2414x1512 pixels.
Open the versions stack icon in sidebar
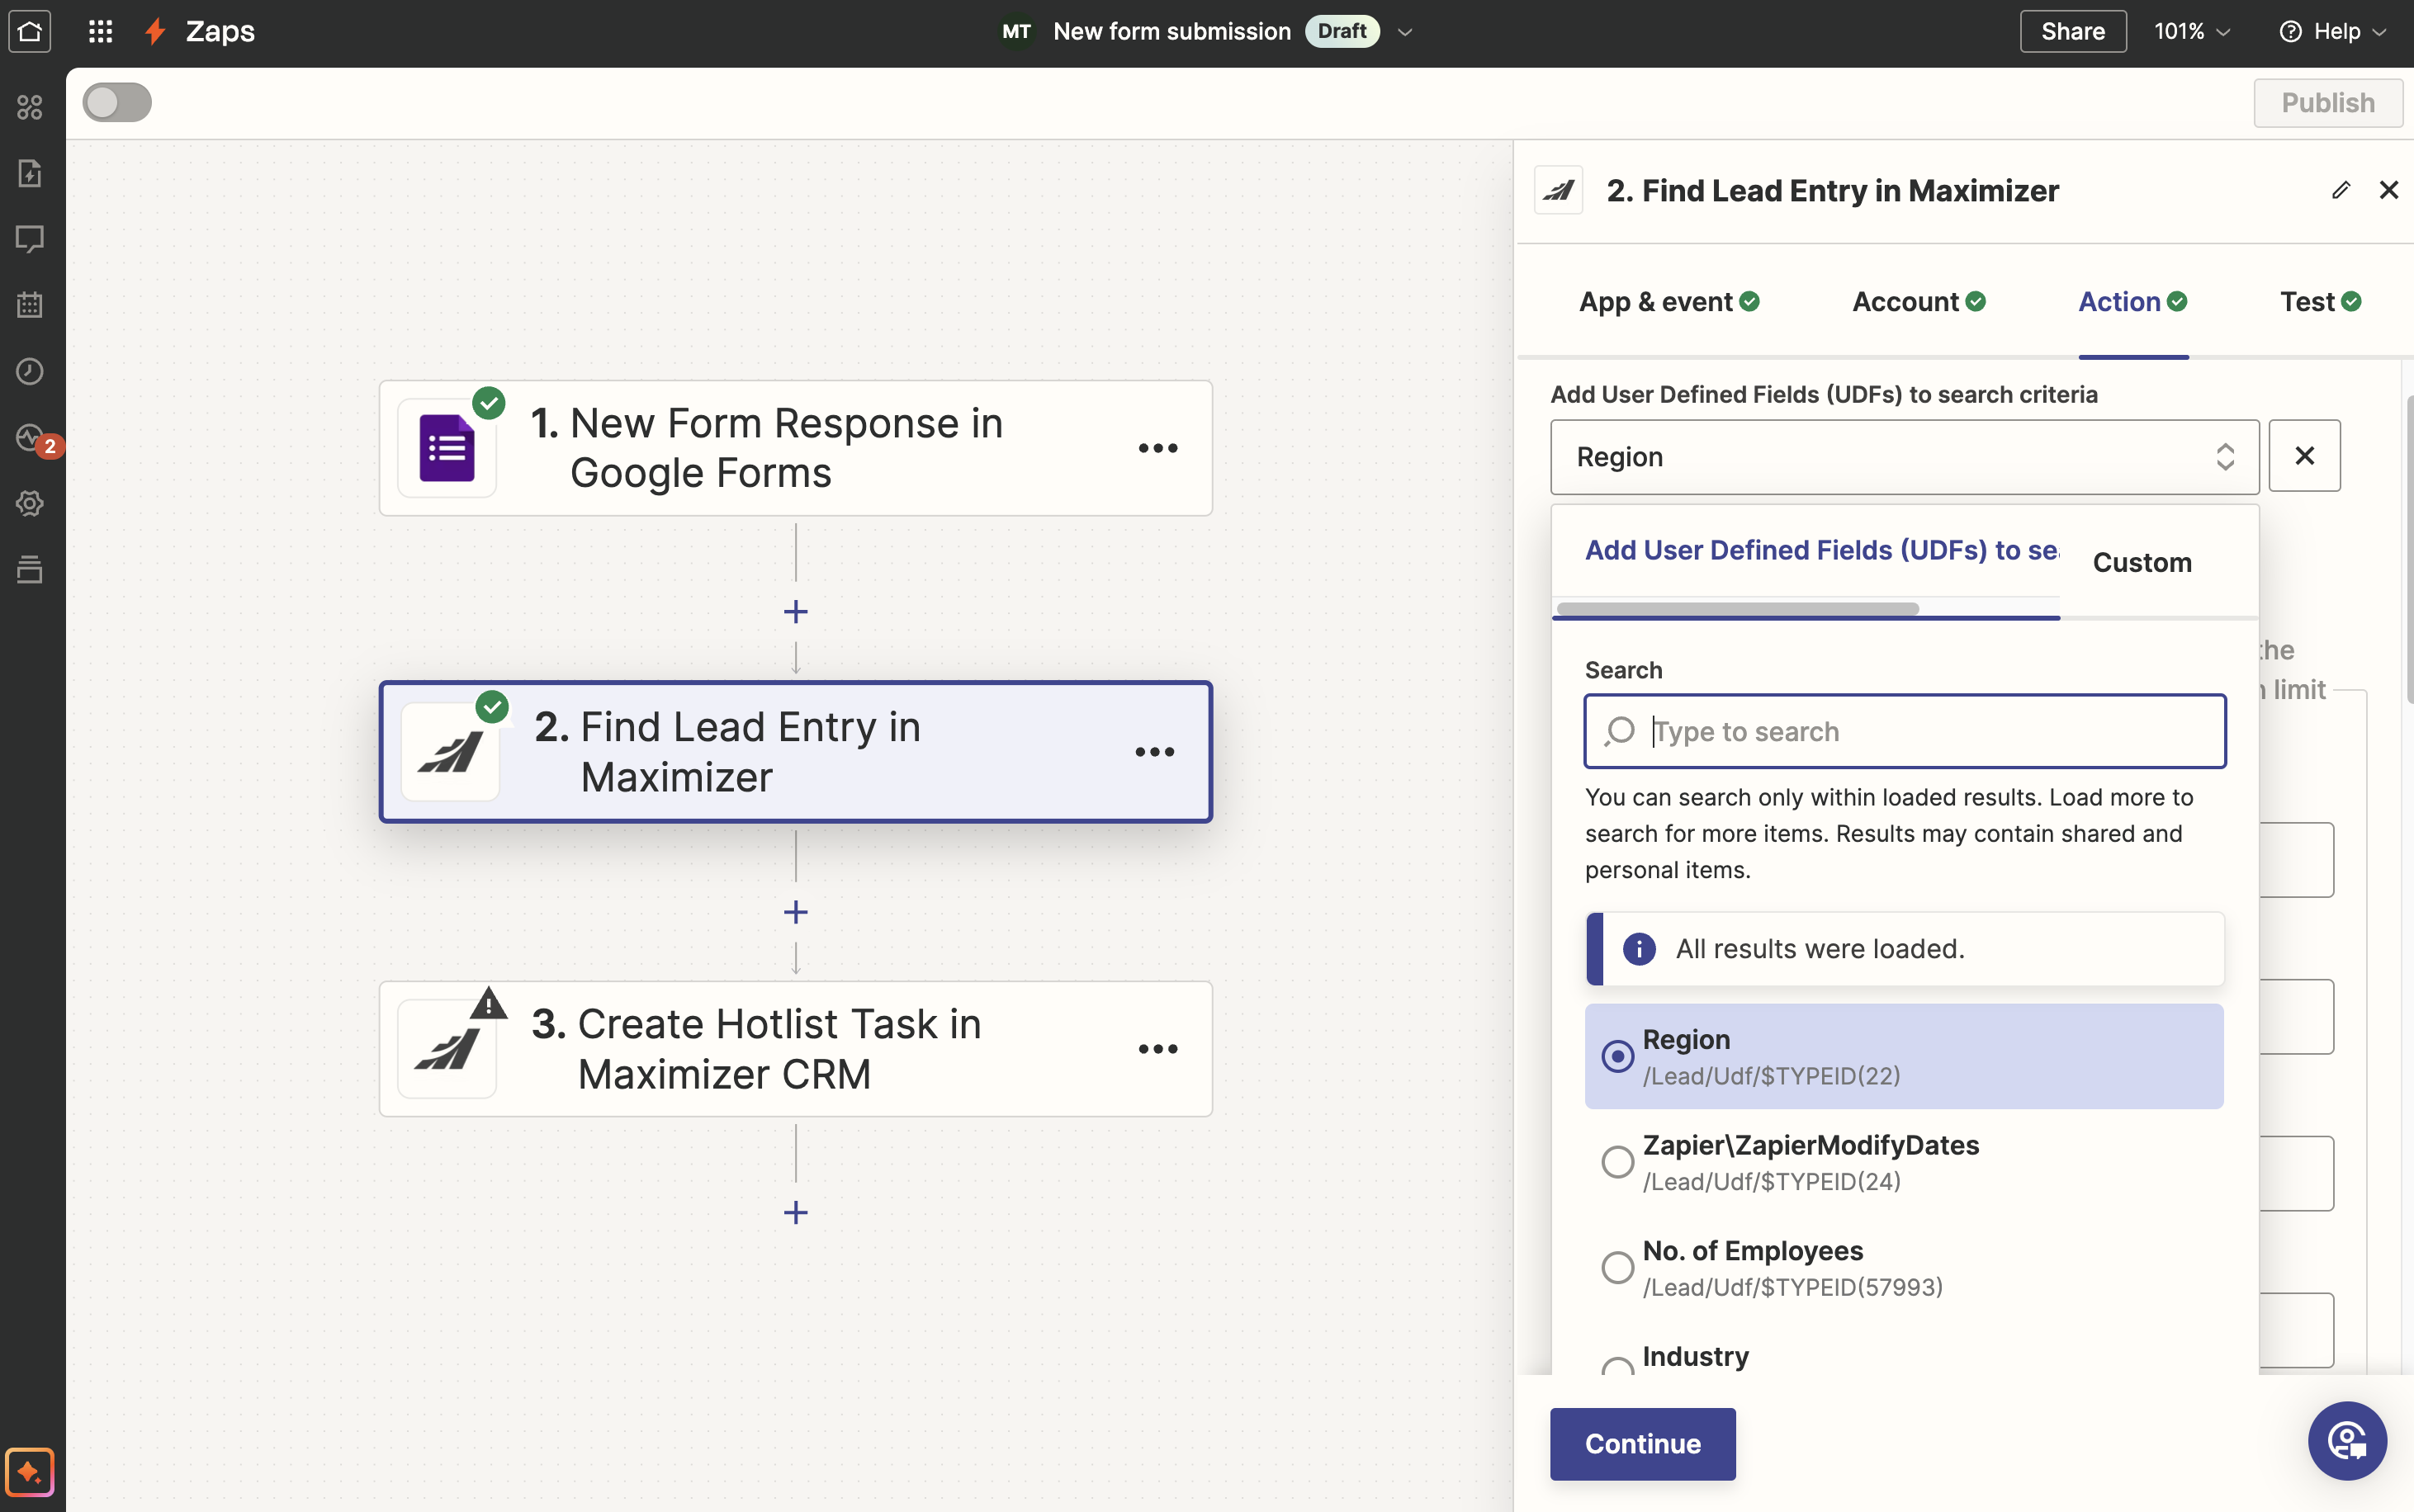(x=30, y=569)
